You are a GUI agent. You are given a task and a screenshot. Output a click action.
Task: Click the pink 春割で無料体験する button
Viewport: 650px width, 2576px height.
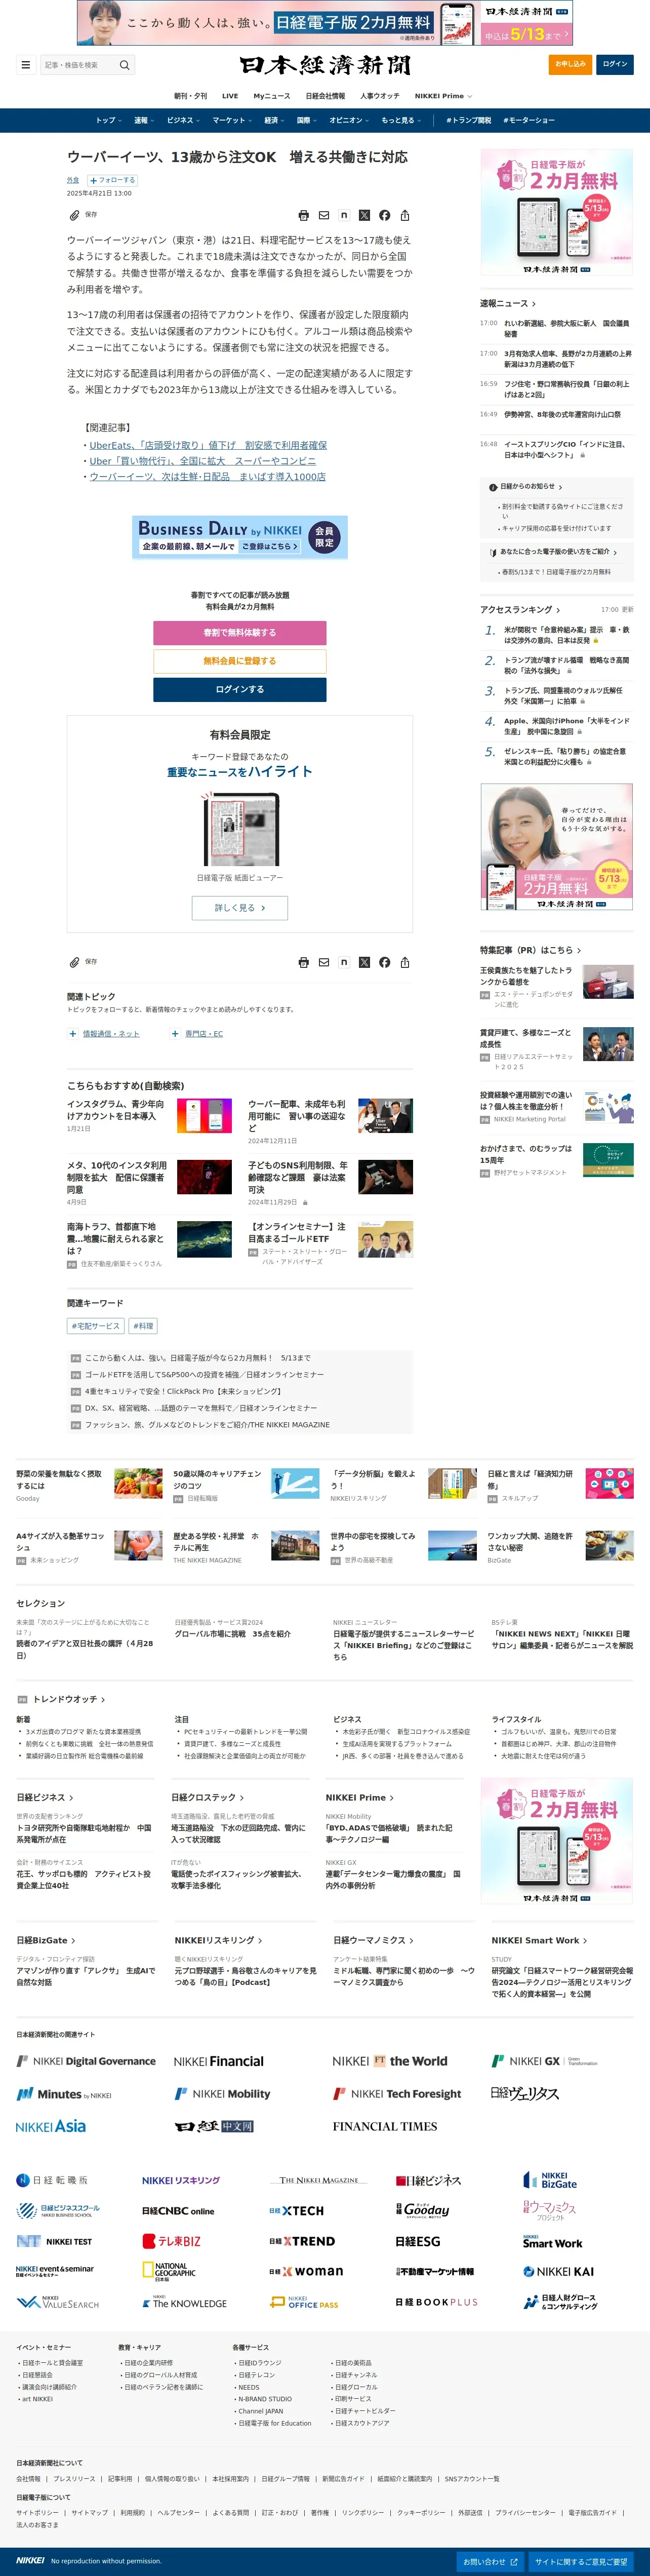[x=240, y=633]
